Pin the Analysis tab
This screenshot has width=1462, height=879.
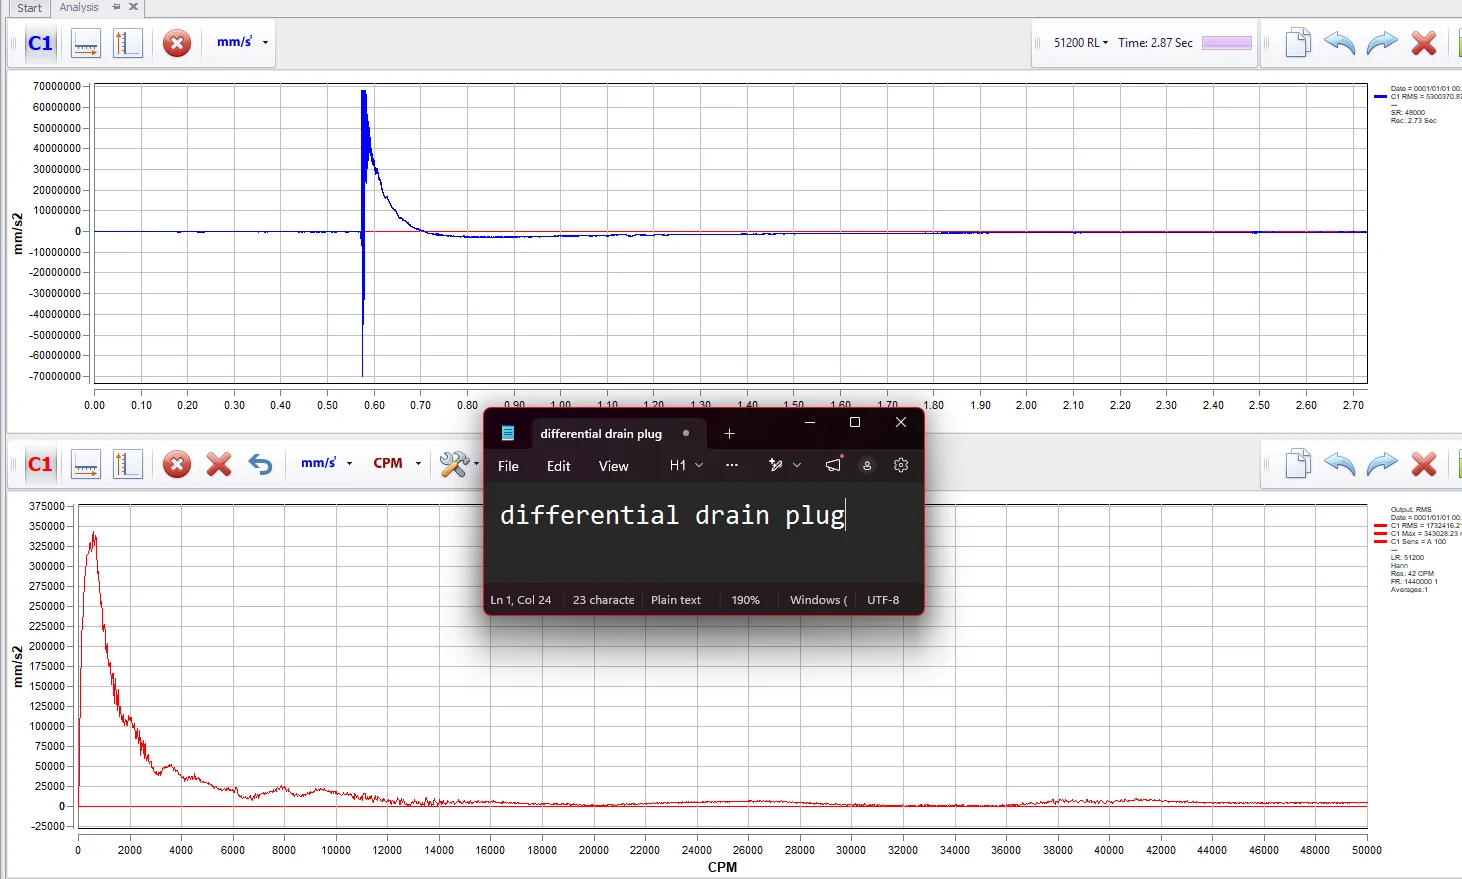(116, 7)
